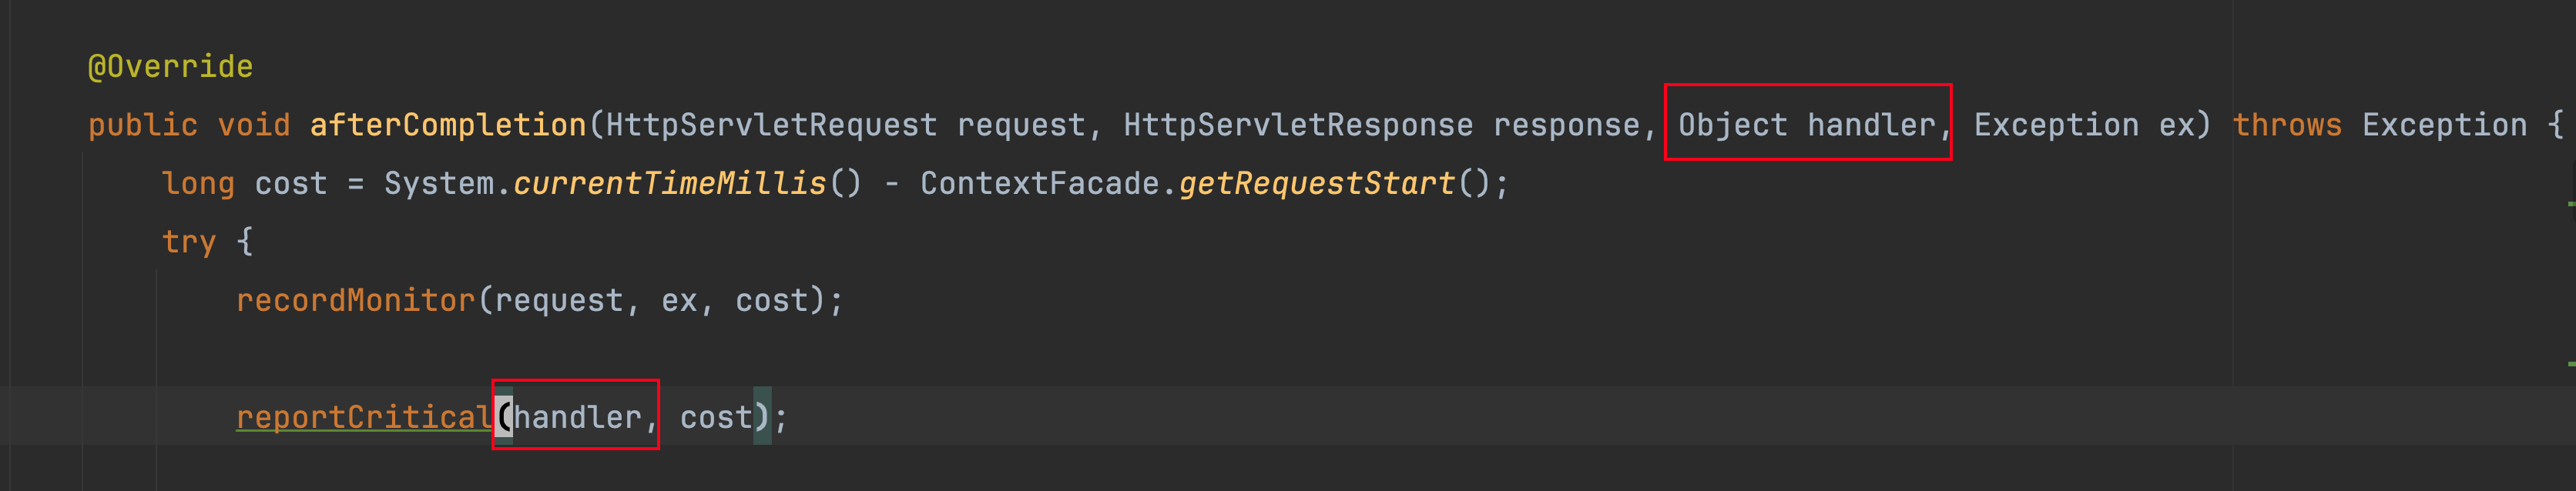Click the @Override annotation
The width and height of the screenshot is (2576, 491).
170,67
